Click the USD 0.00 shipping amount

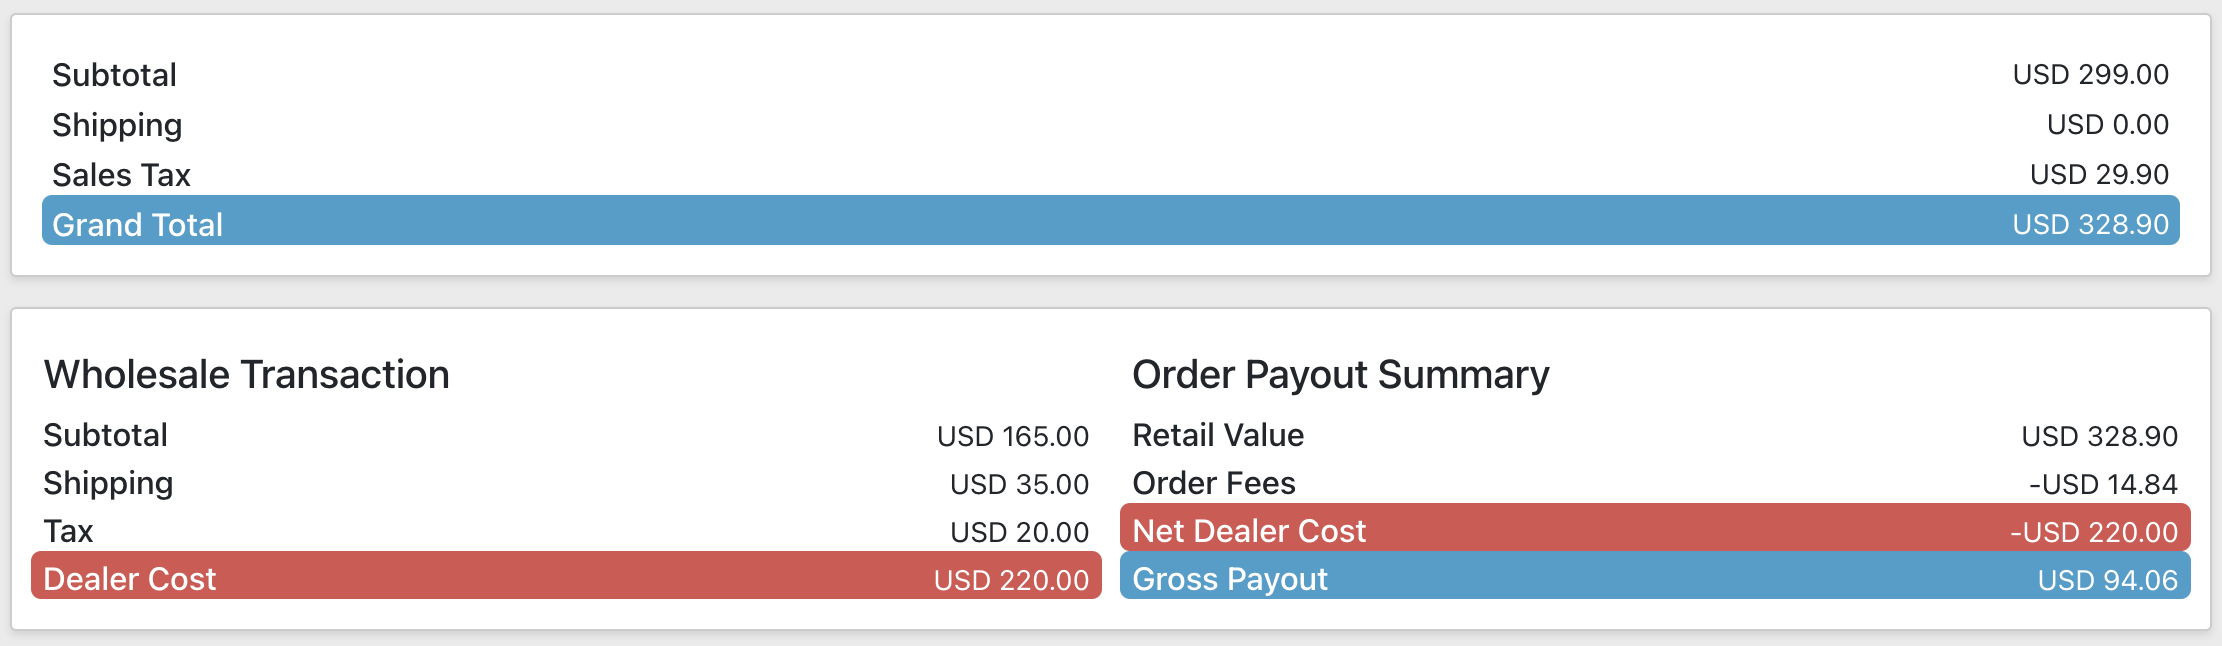tap(2107, 125)
